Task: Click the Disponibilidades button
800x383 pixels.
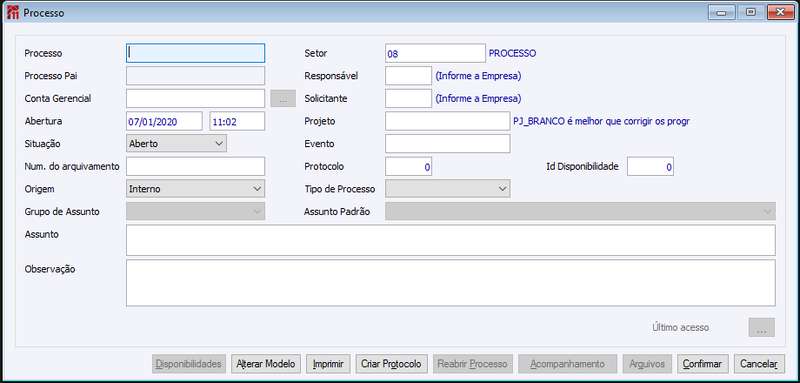Action: 189,364
